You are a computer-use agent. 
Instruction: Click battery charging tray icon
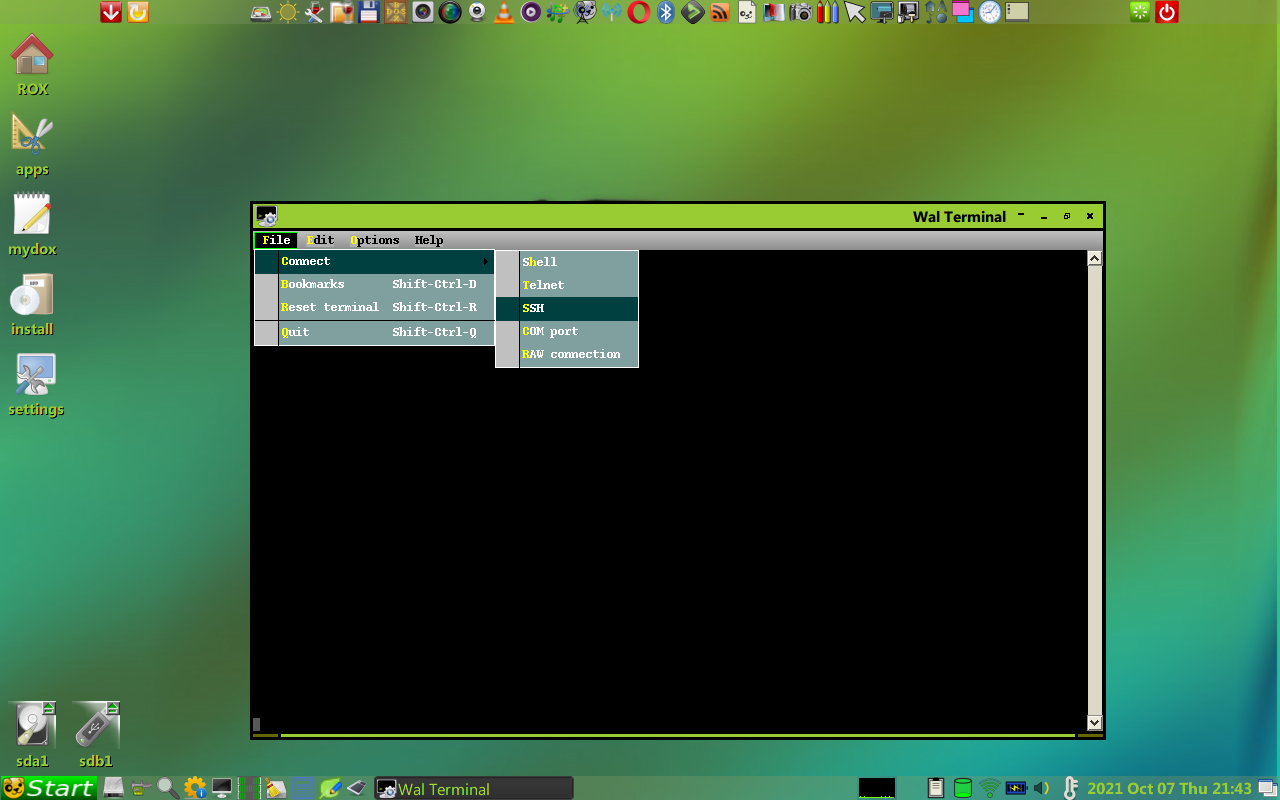click(1016, 788)
